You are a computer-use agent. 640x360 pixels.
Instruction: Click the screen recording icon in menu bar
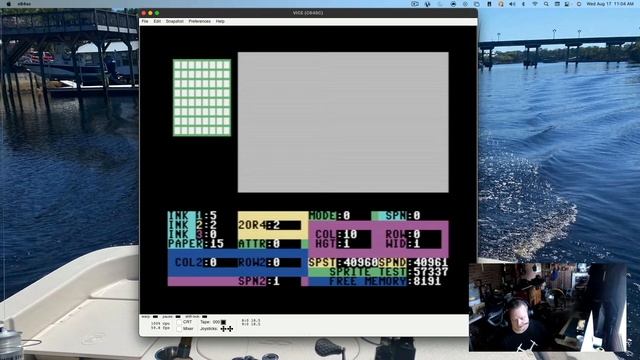click(x=415, y=4)
